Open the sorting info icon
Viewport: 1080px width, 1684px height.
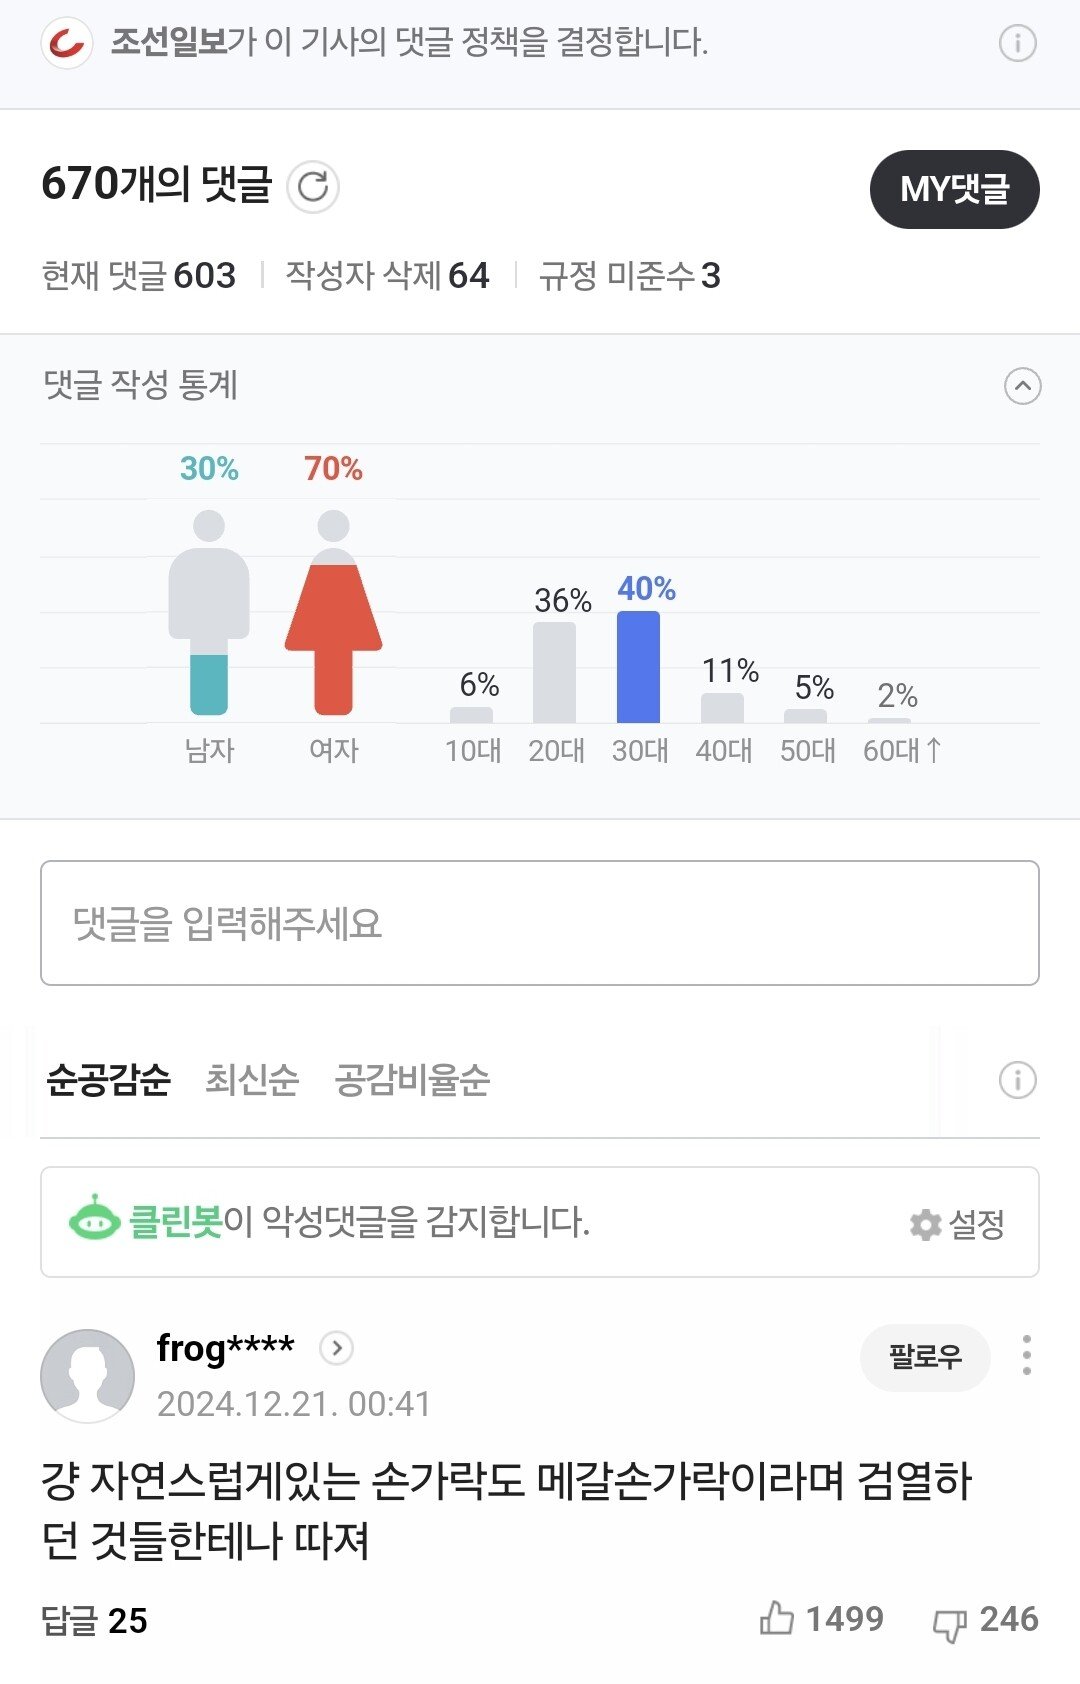click(x=1017, y=1080)
